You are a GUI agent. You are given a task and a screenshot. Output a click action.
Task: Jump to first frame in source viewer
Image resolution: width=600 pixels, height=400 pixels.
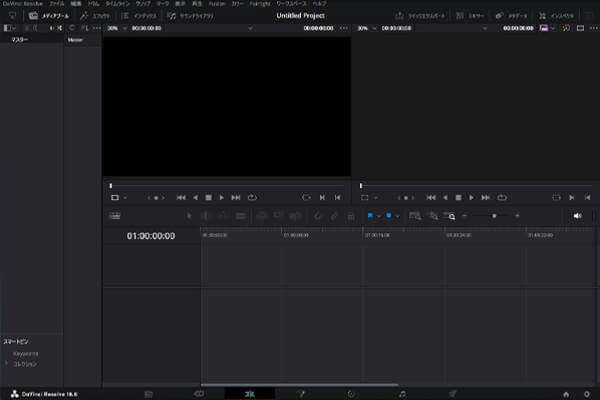pos(181,198)
